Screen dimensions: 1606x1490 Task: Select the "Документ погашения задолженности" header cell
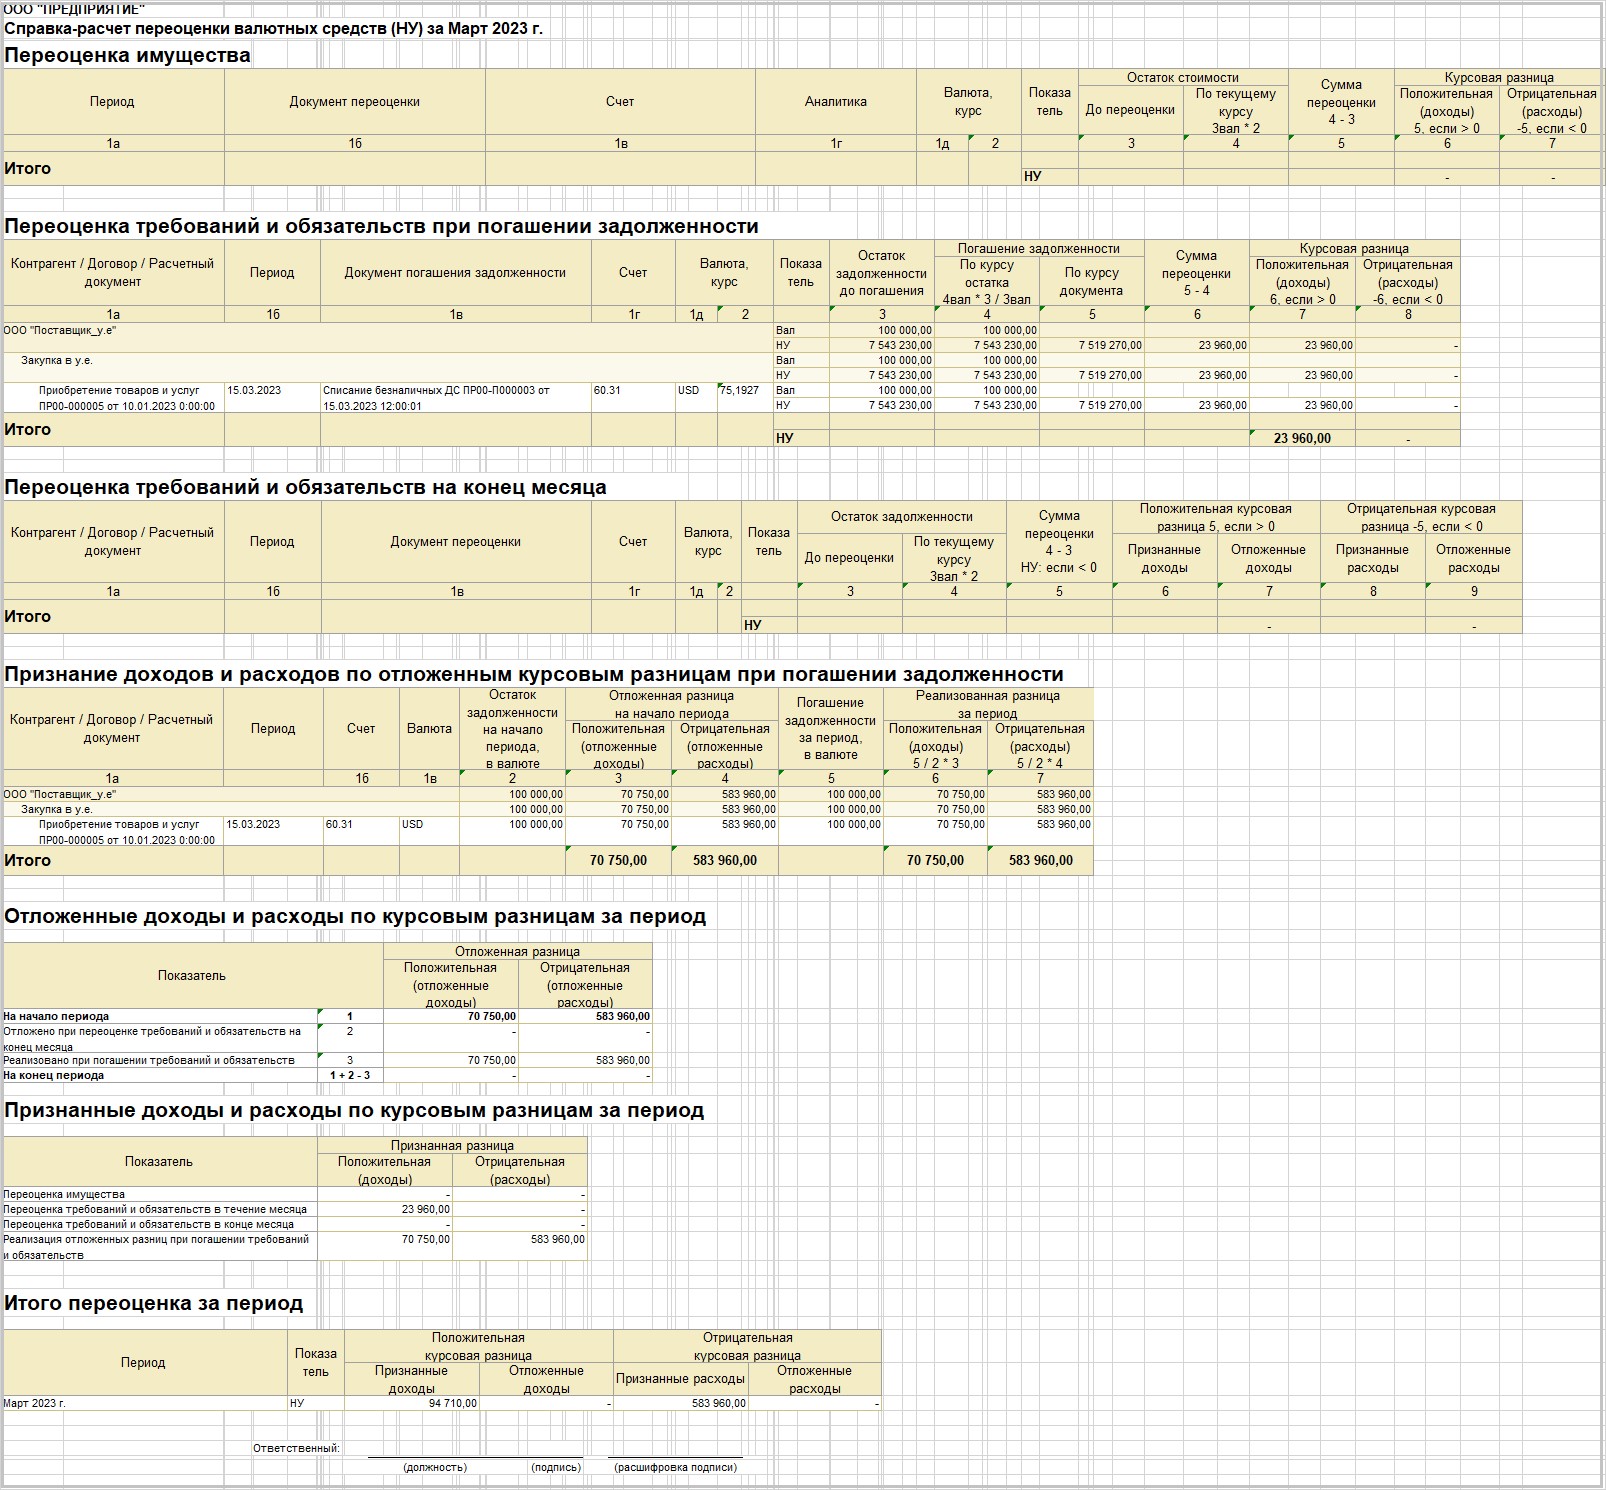(x=455, y=272)
